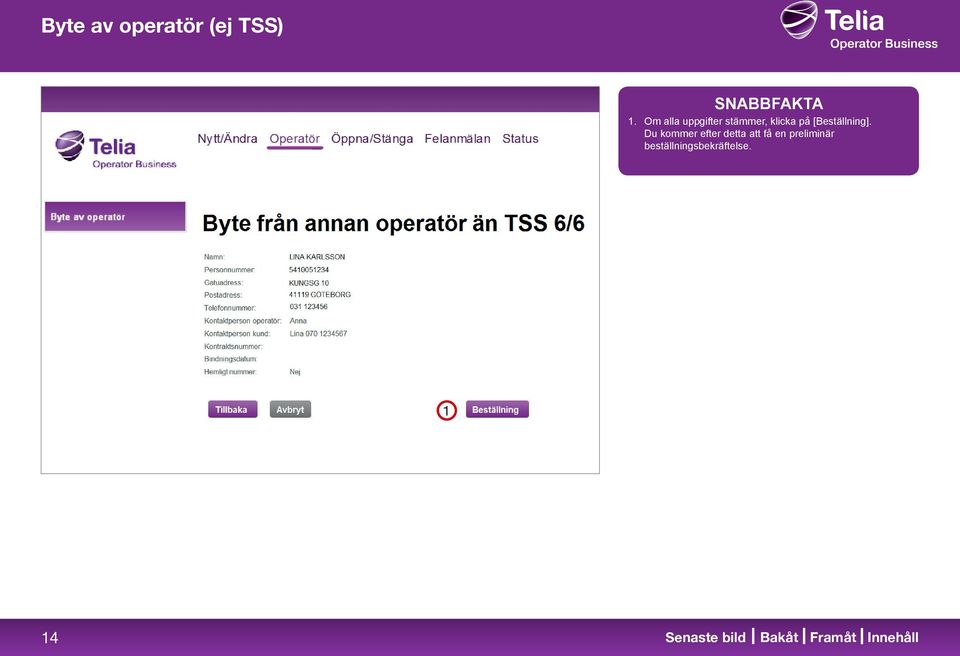Click the Personnummer value 5410051234
Viewport: 960px width, 656px height.
[x=309, y=270]
